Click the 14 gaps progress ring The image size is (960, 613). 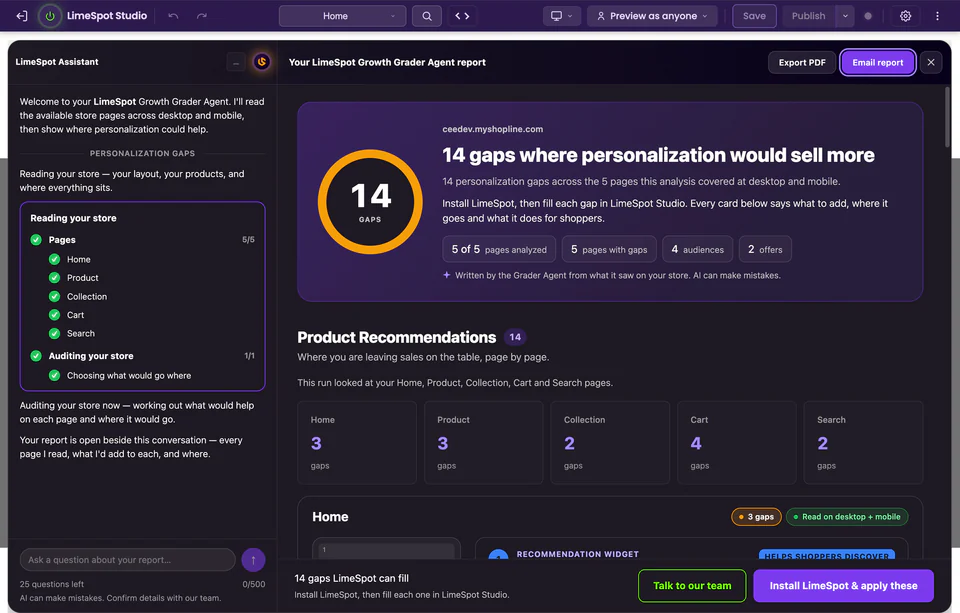[x=370, y=201]
